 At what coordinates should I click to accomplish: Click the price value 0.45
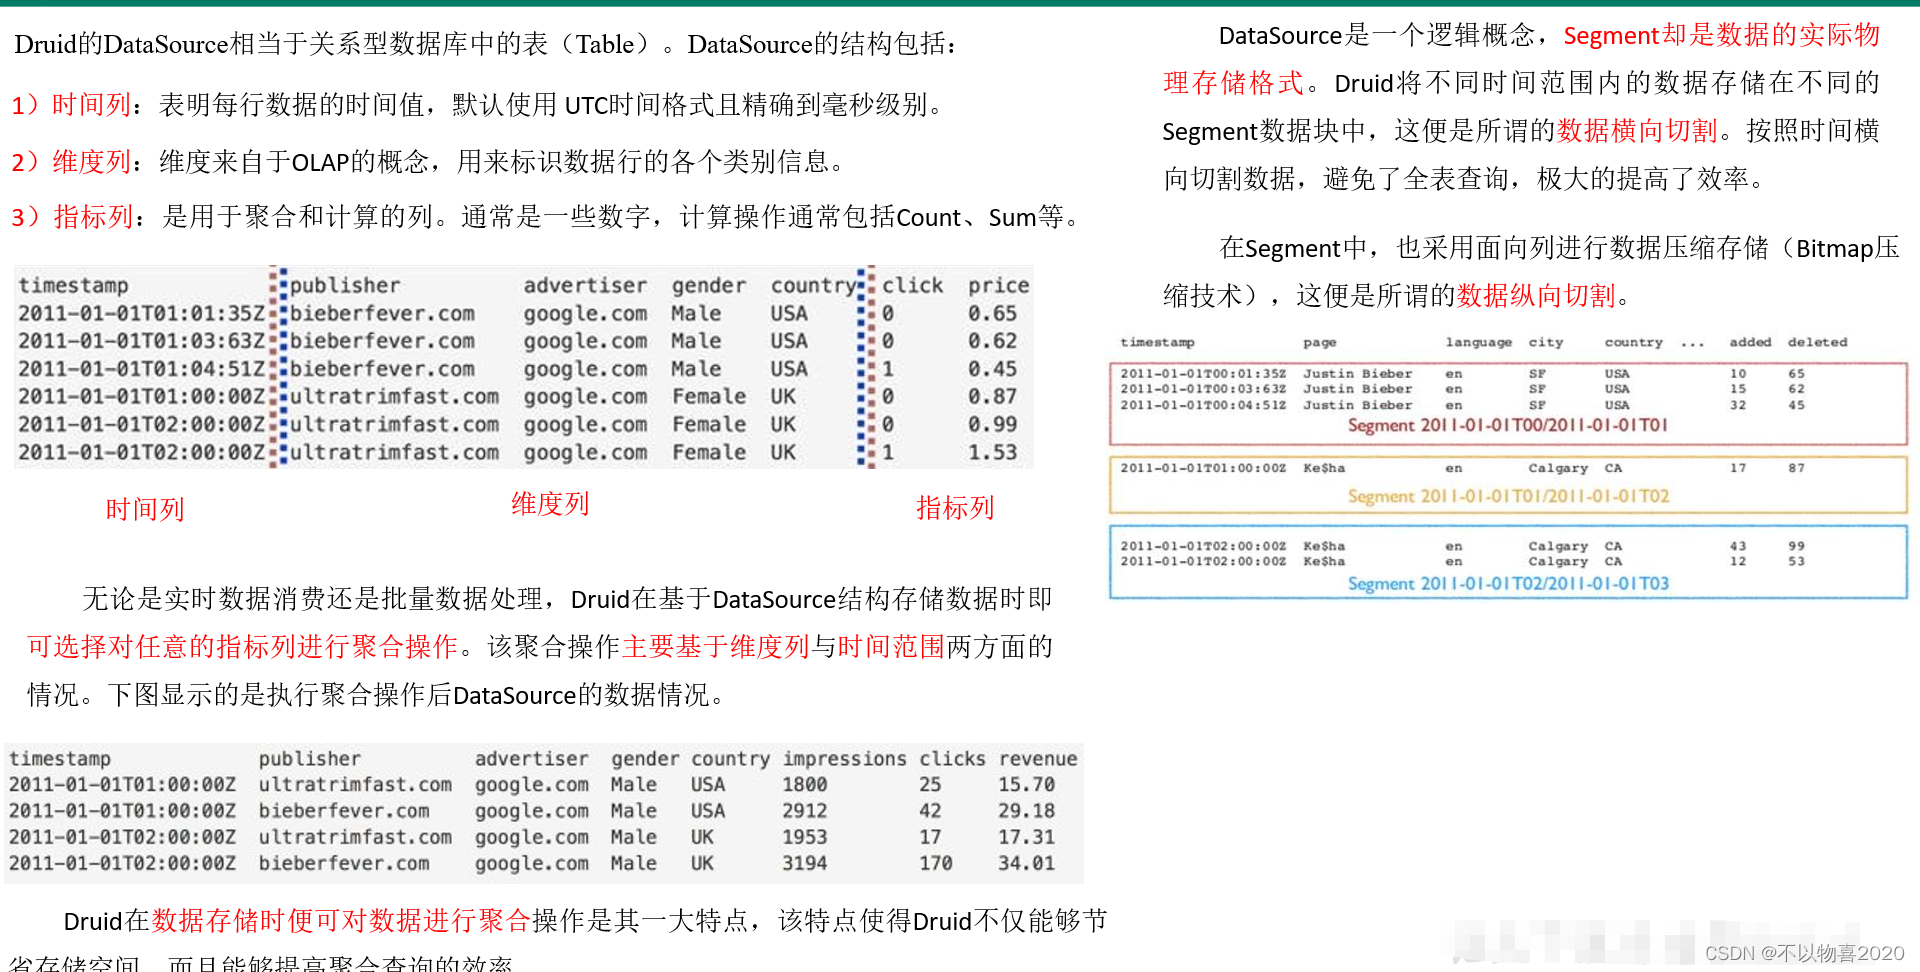pos(992,369)
